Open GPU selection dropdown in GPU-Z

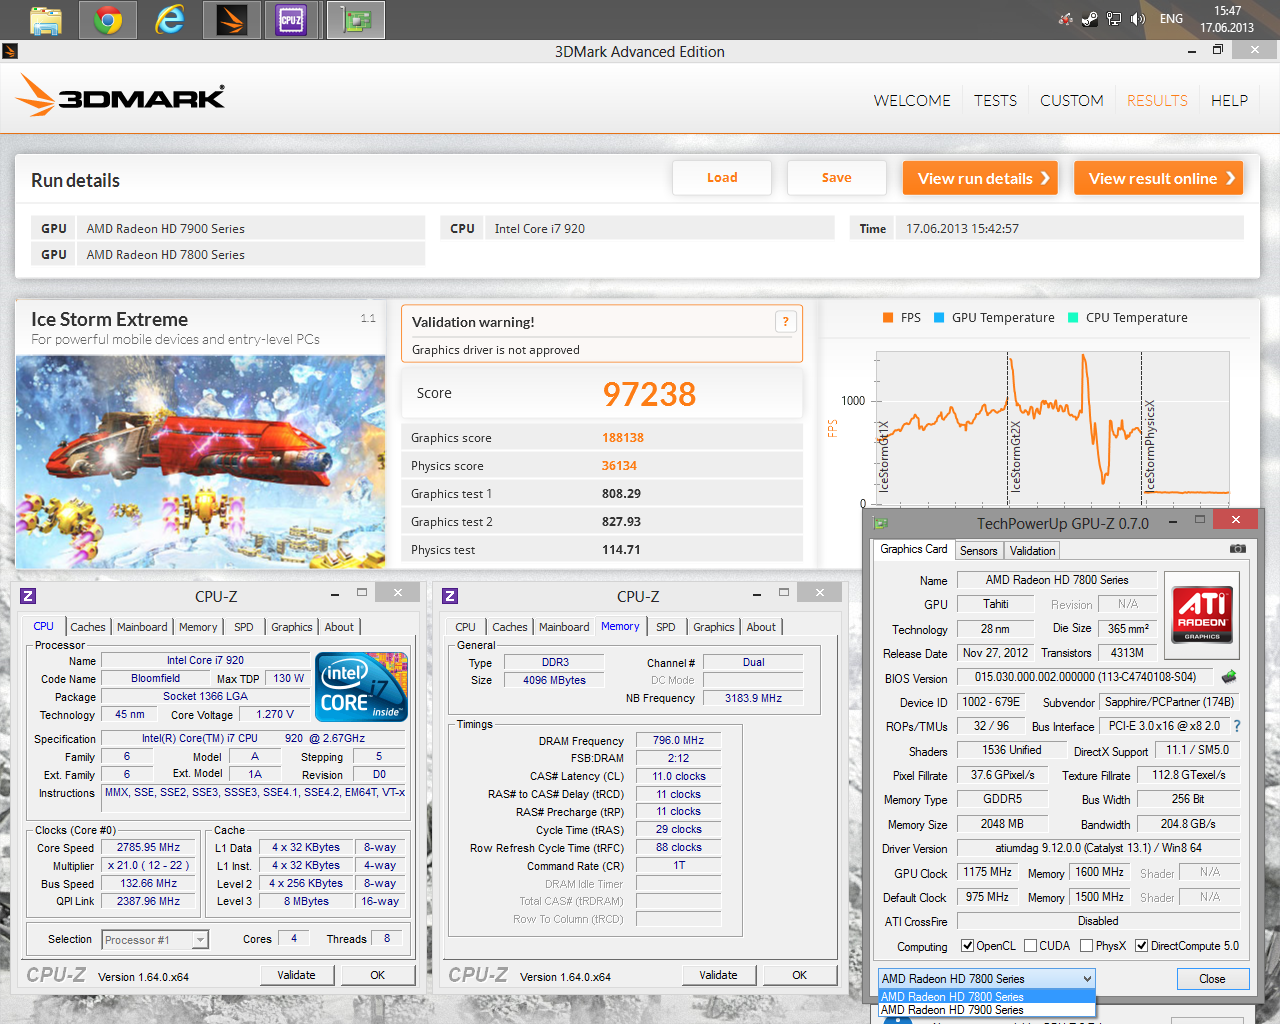coord(987,979)
